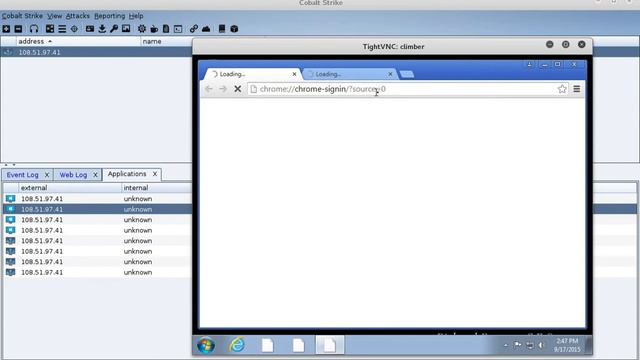Switch to the Pivot Graph view icon
Screen dimensions: 640x360
pyautogui.click(x=50, y=29)
